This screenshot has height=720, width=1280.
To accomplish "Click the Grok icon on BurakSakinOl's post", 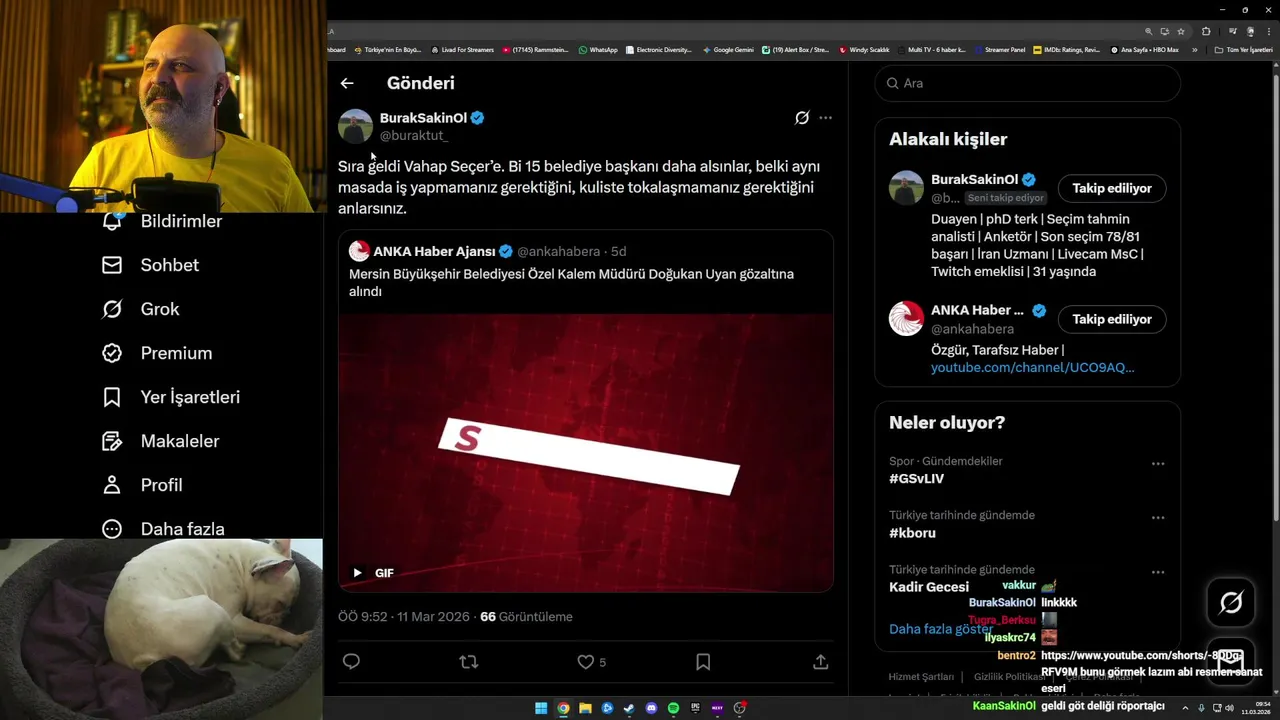I will [x=802, y=118].
